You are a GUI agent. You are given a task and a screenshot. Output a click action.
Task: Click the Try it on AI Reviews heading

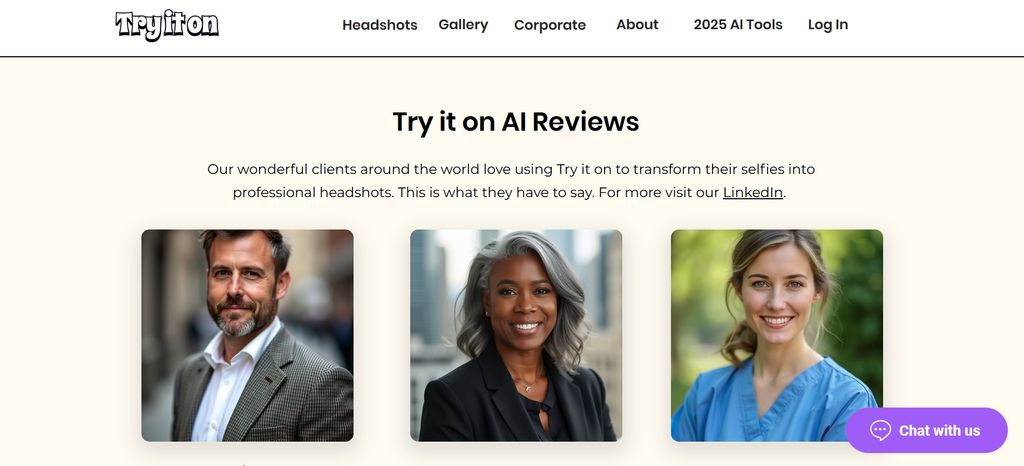(x=516, y=122)
